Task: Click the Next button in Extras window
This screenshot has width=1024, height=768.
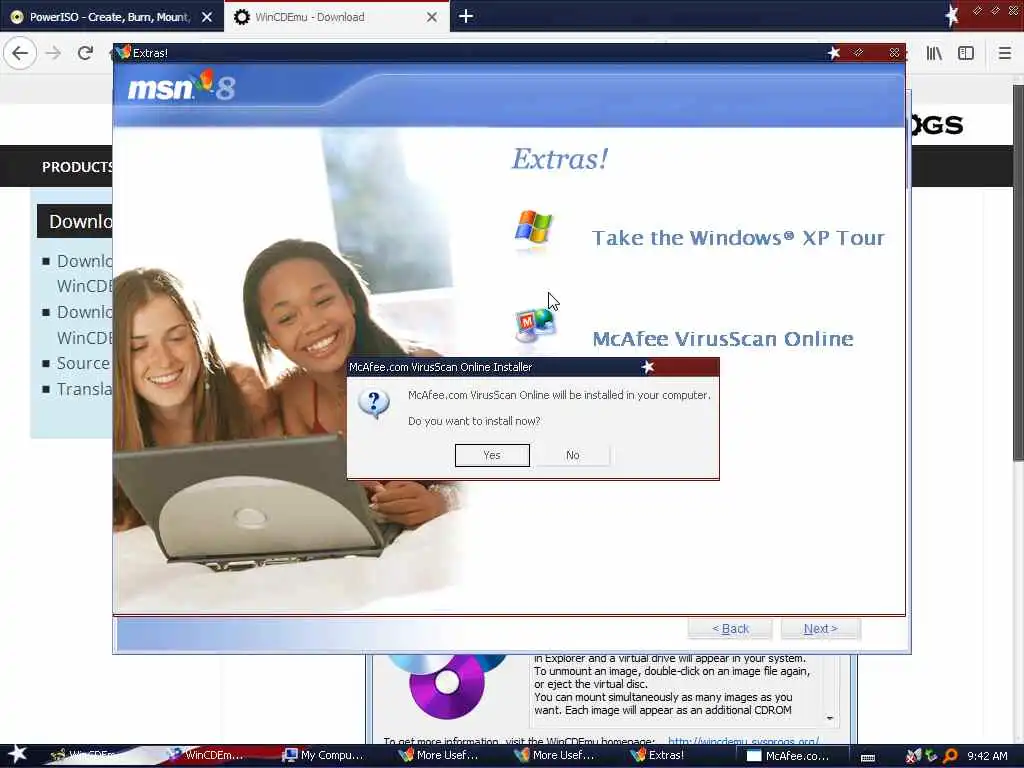Action: [x=820, y=629]
